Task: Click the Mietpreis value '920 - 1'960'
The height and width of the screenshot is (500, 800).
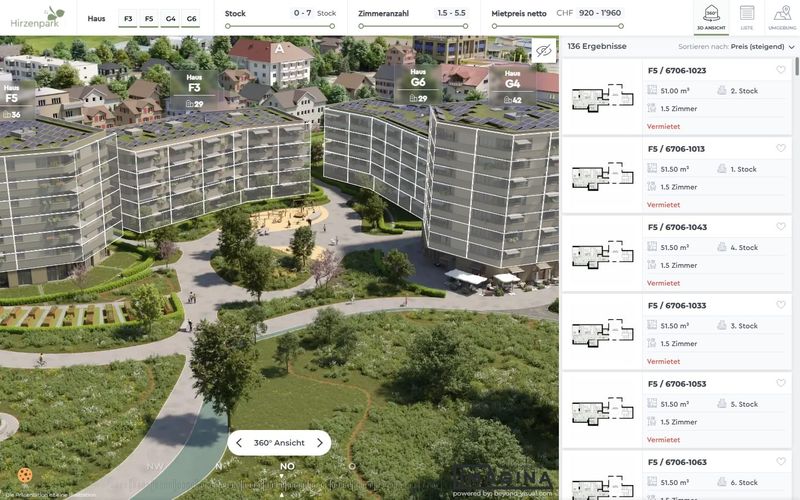Action: pos(600,13)
